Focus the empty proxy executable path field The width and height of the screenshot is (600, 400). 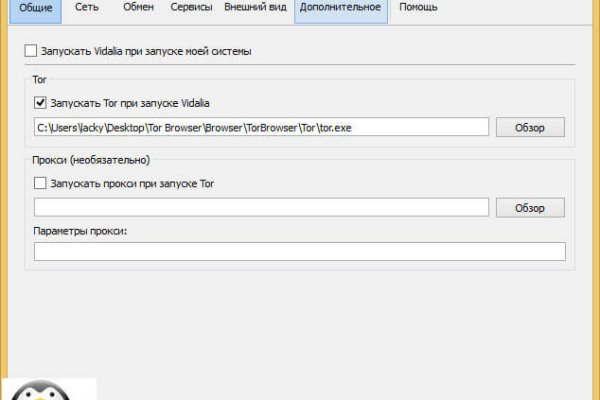pyautogui.click(x=260, y=207)
